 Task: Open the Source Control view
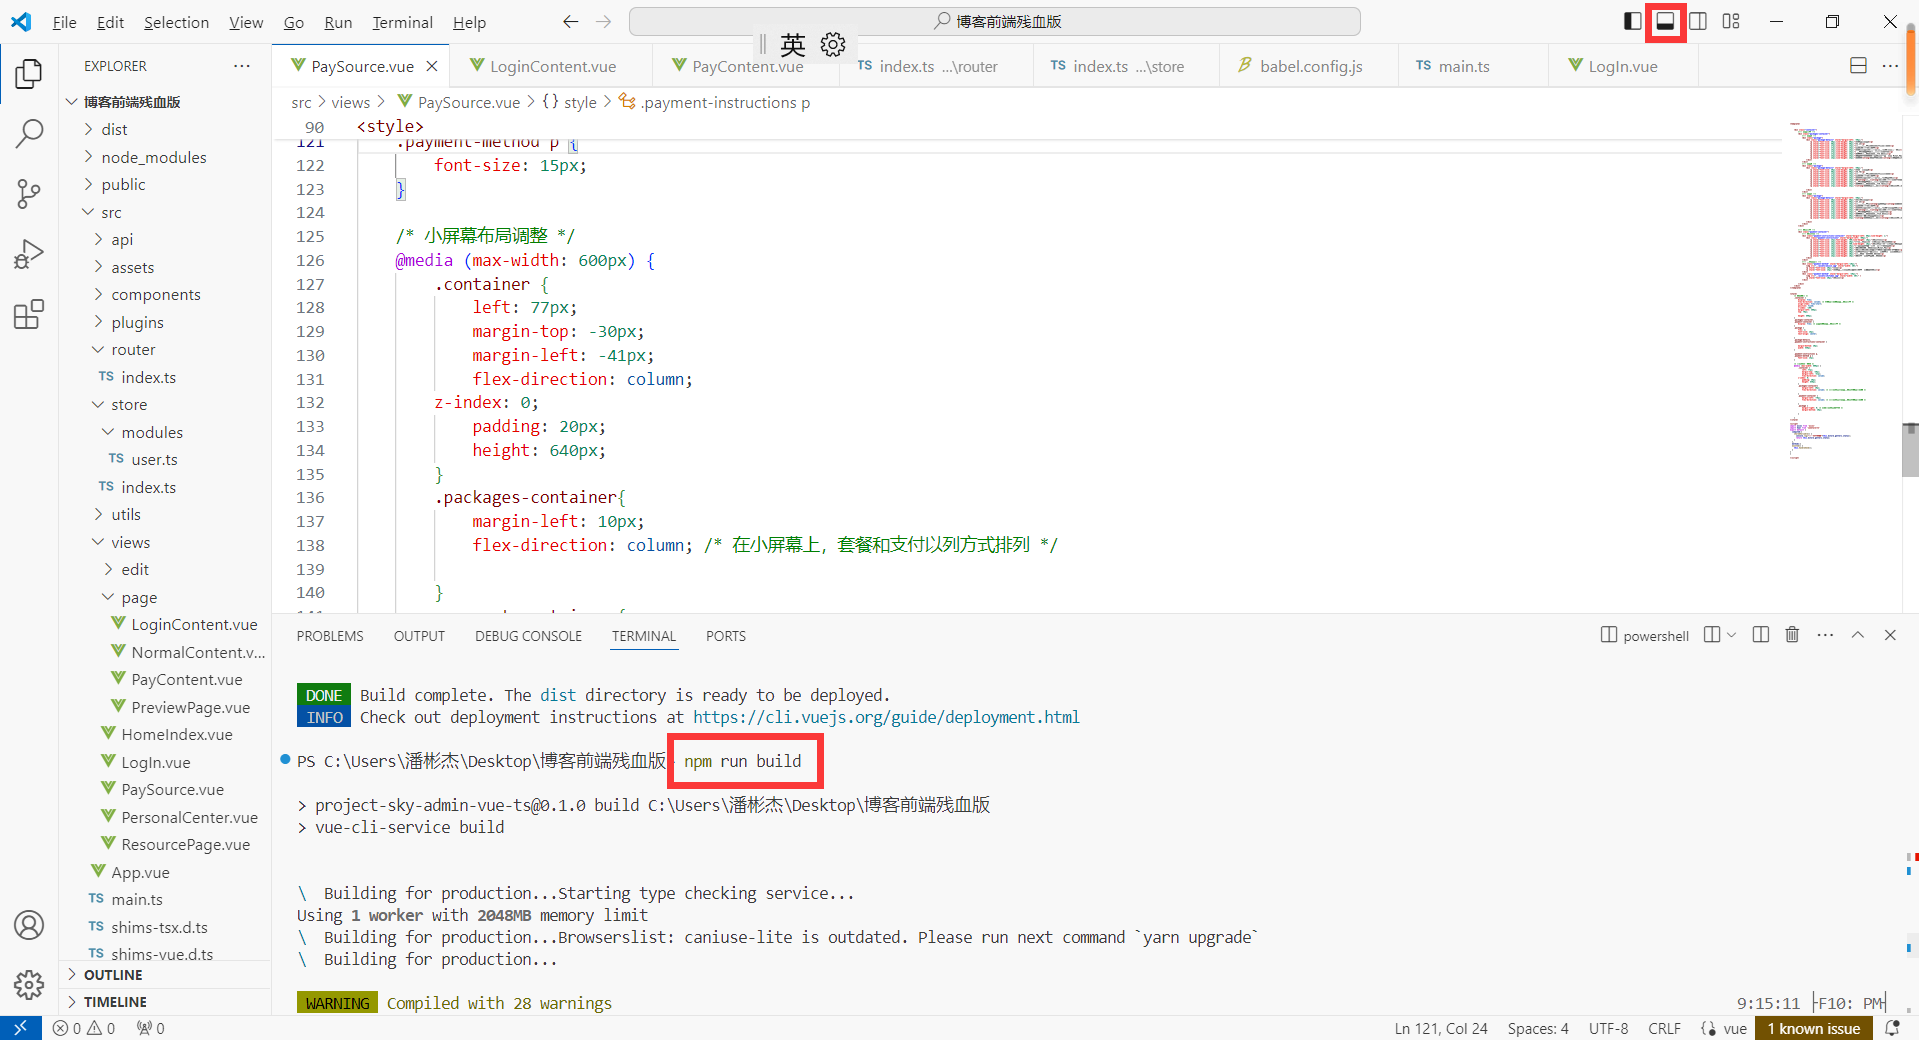point(29,193)
